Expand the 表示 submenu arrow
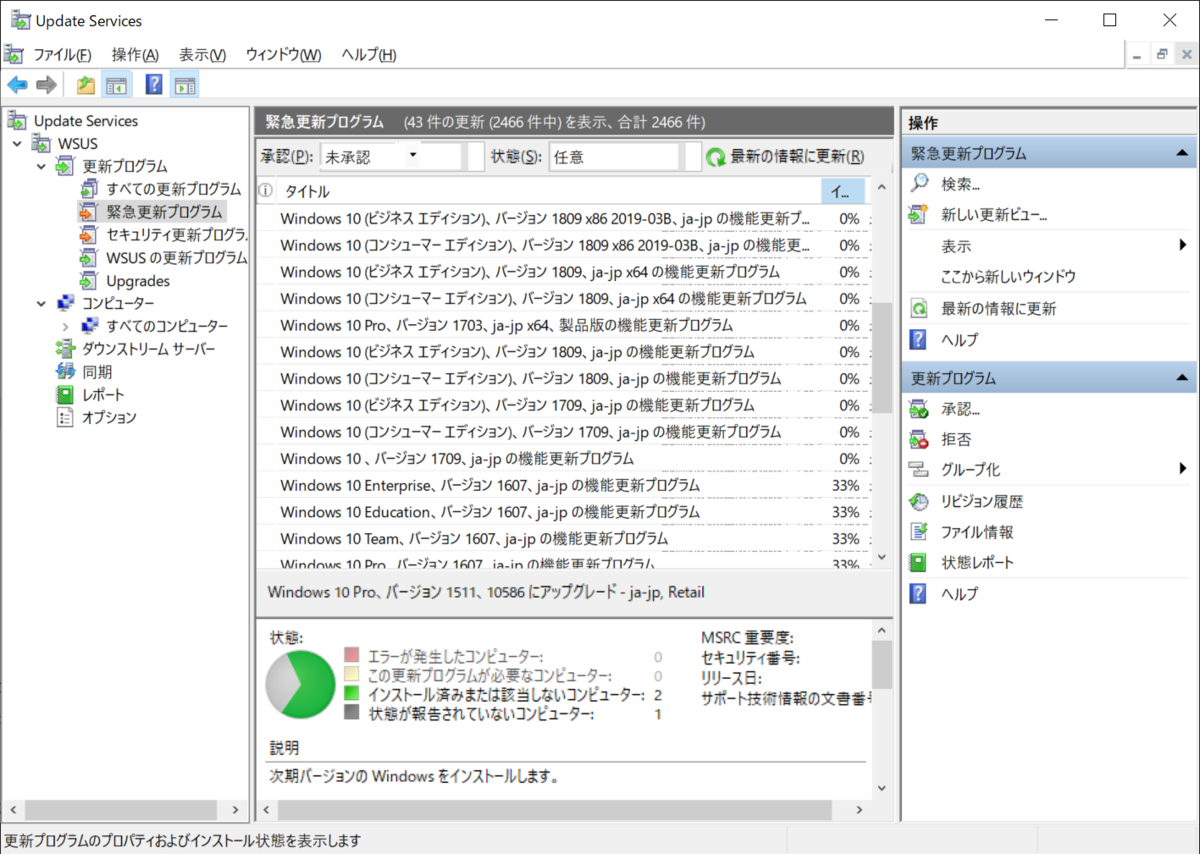The height and width of the screenshot is (854, 1200). (1183, 246)
